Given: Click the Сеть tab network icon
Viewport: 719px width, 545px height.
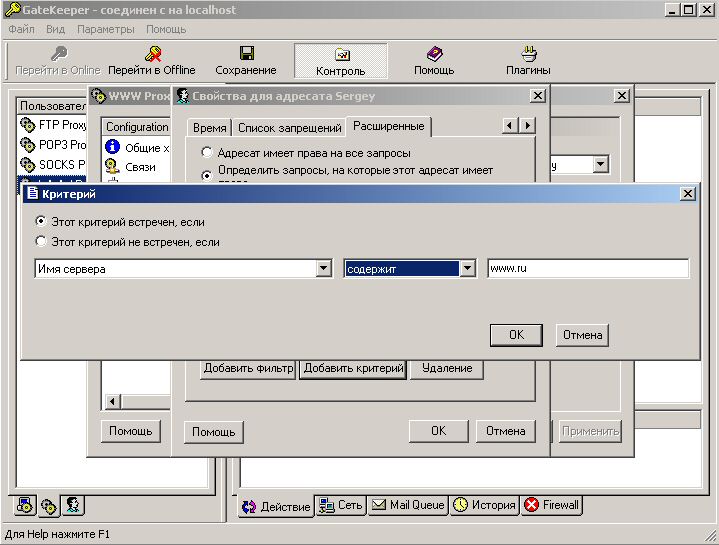Looking at the screenshot, I should 327,505.
